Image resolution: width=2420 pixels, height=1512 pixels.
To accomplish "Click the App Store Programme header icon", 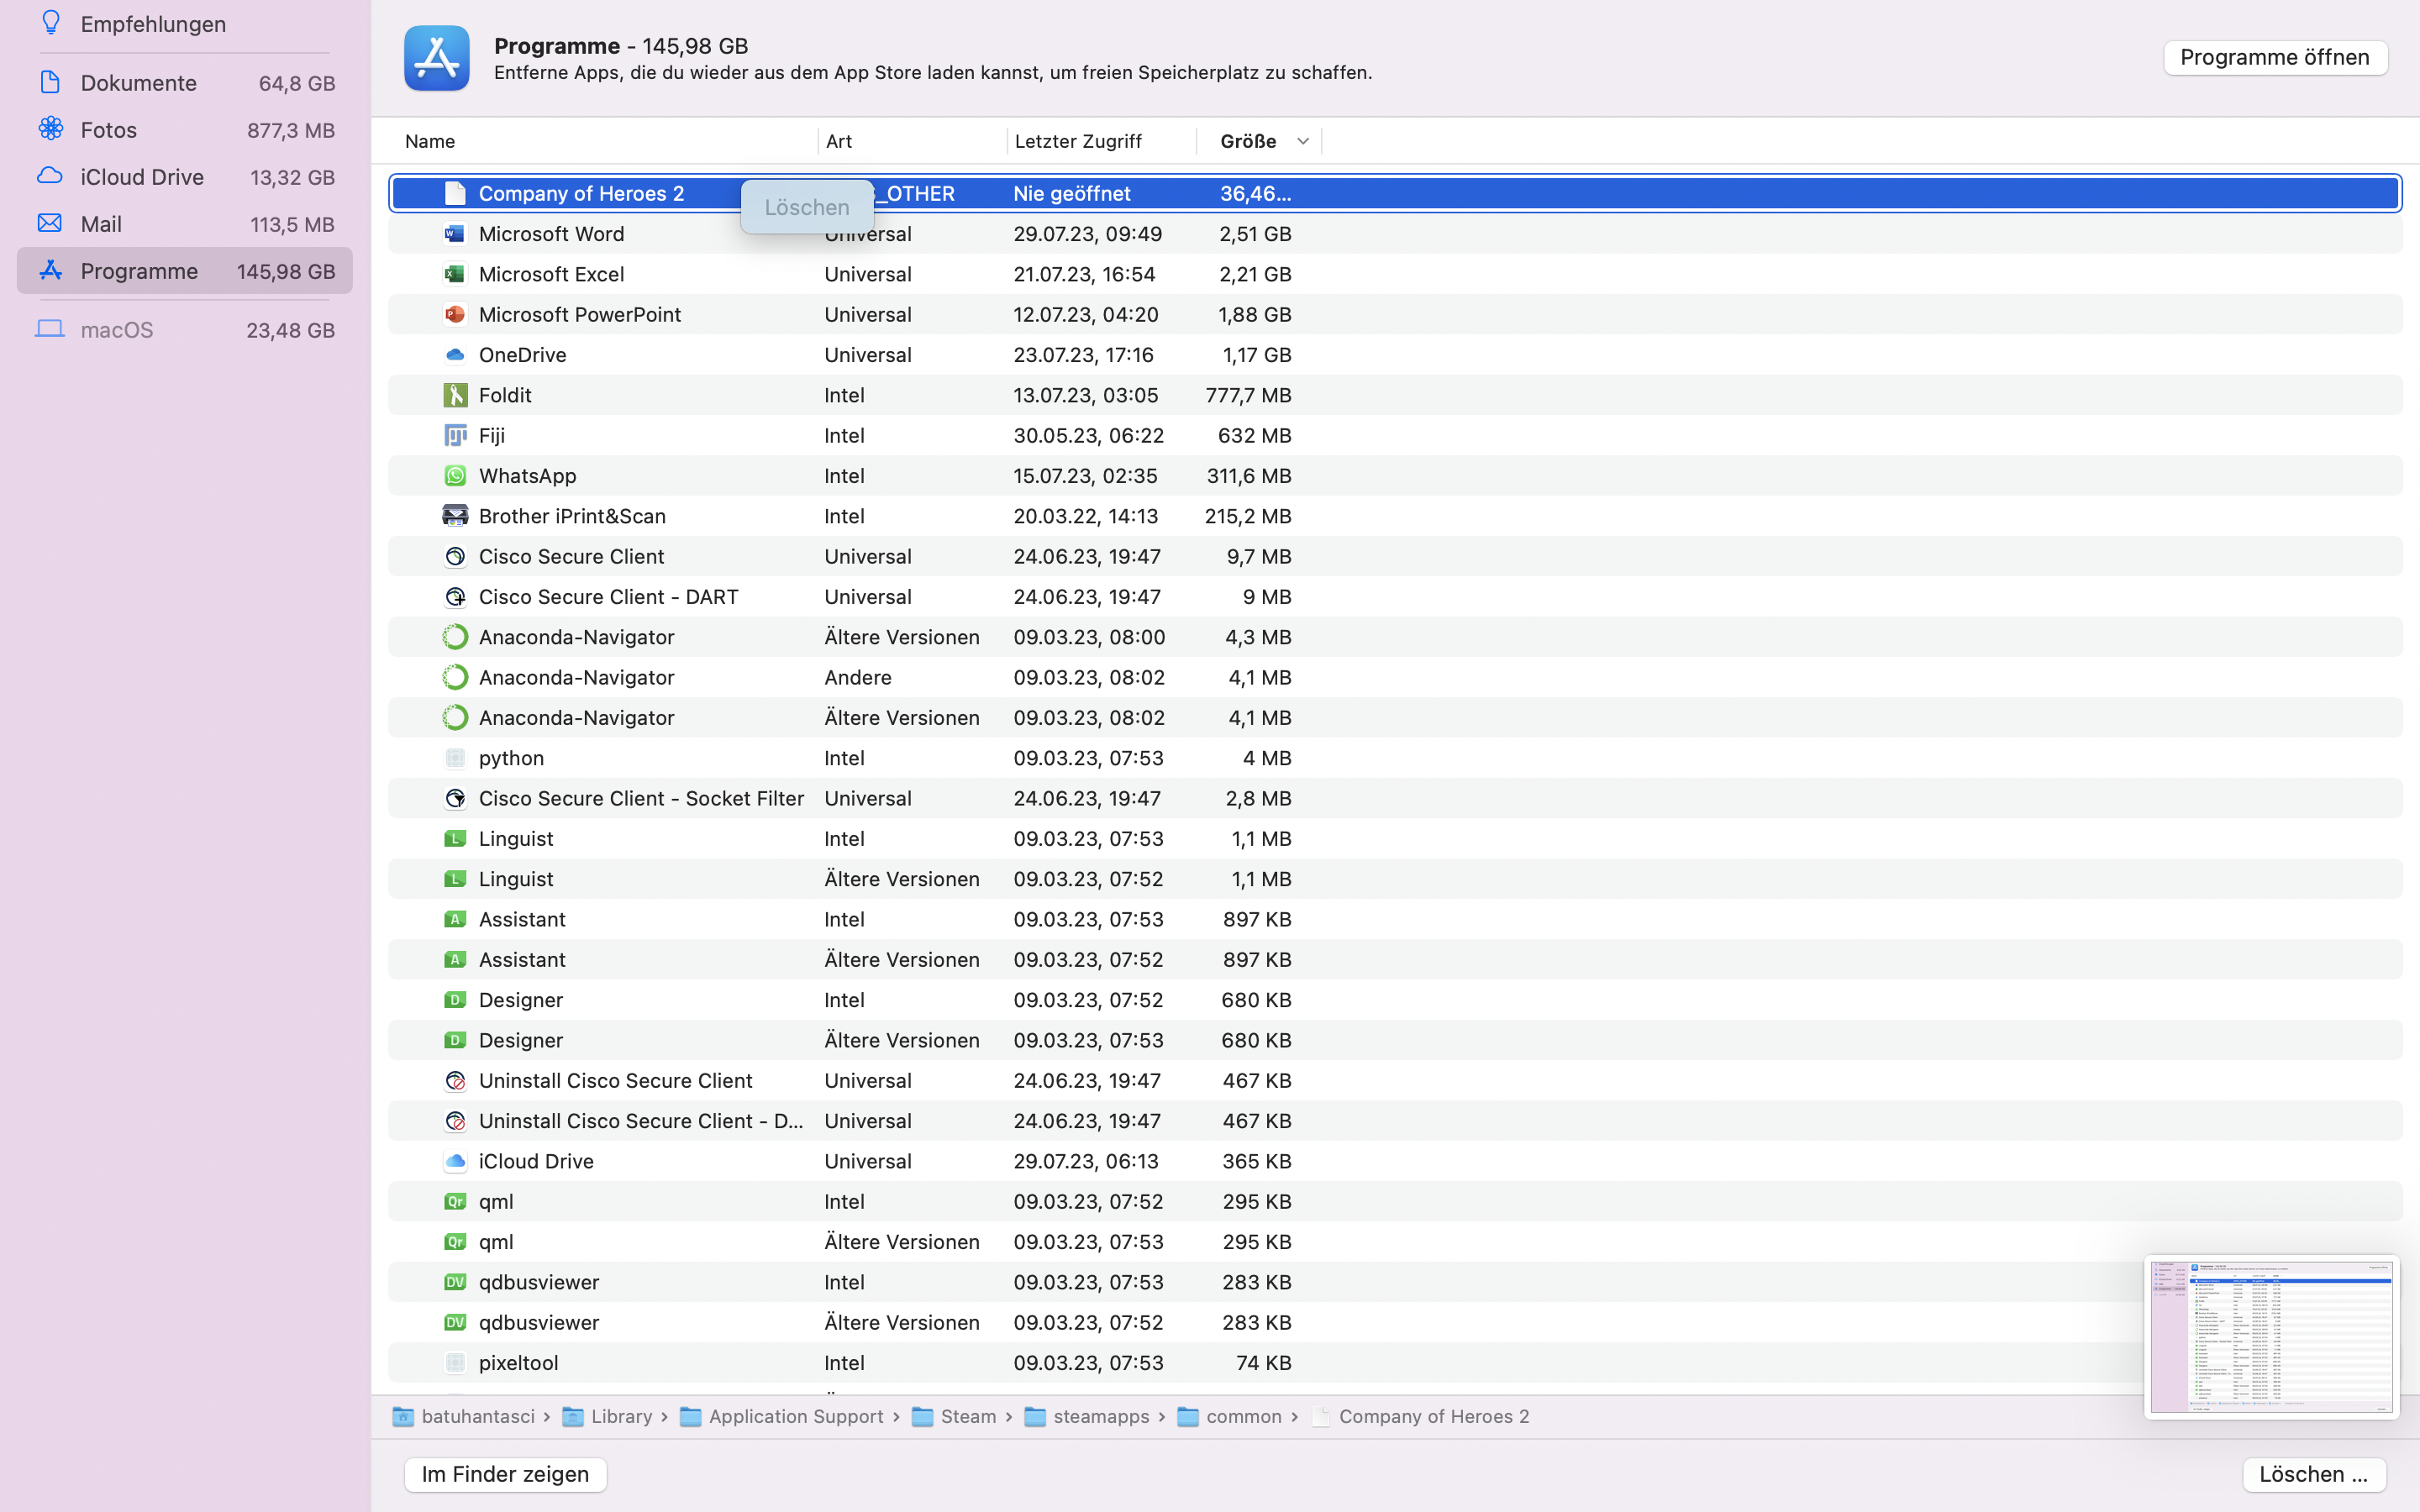I will [x=437, y=58].
